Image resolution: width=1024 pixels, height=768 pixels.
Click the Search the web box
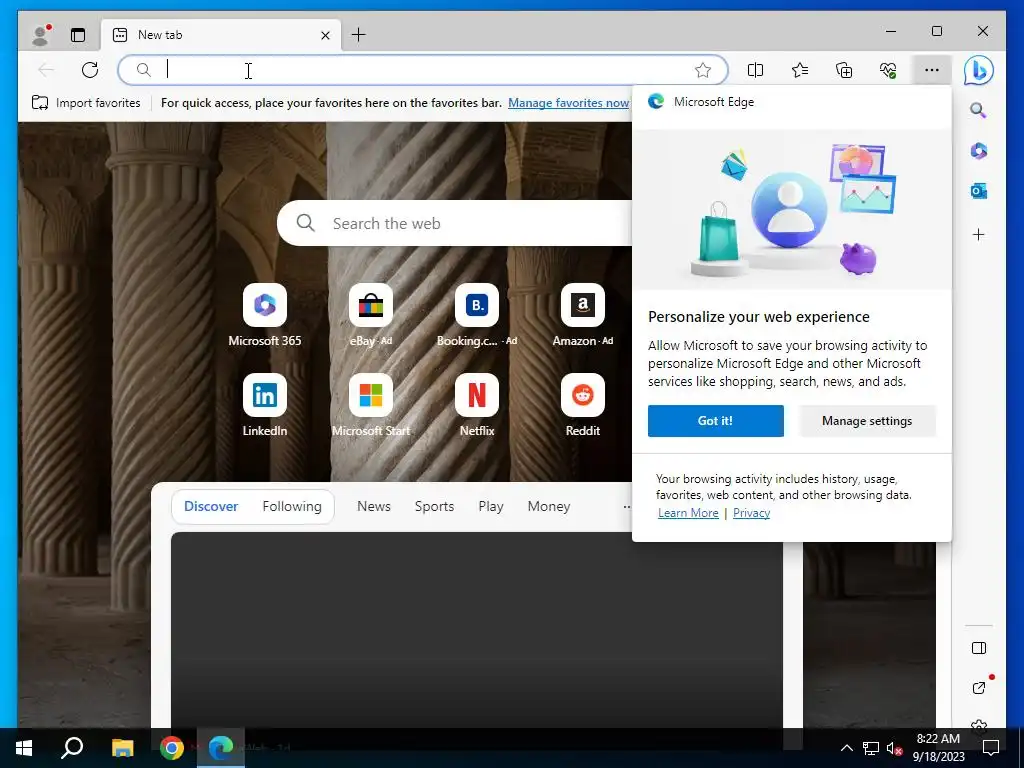click(457, 223)
